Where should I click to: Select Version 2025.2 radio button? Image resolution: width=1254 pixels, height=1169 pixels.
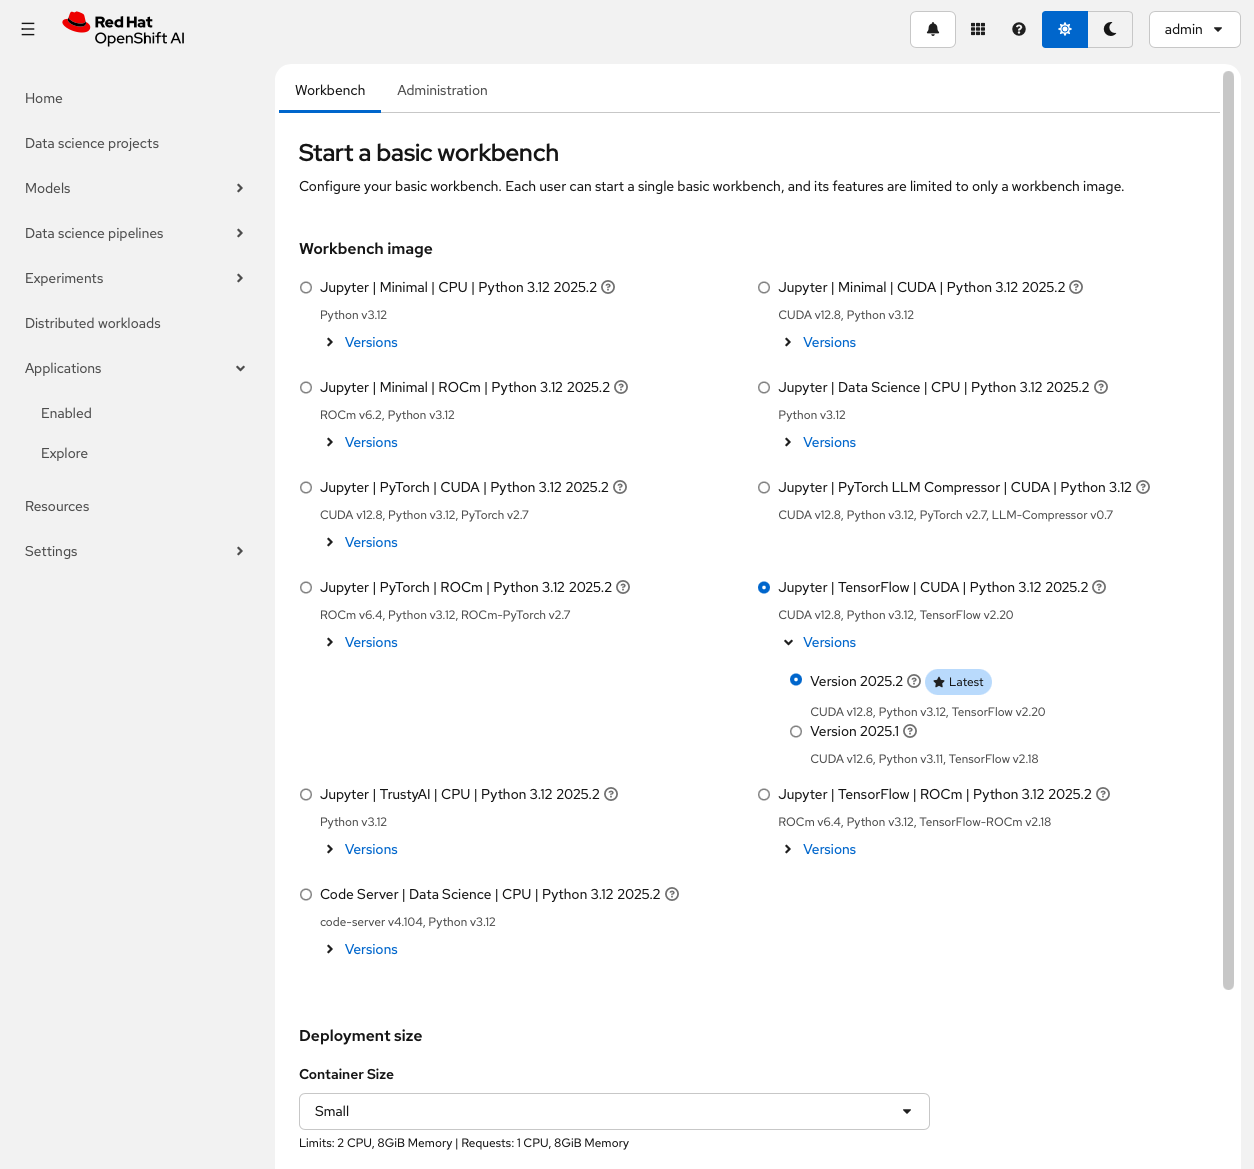[x=796, y=679]
